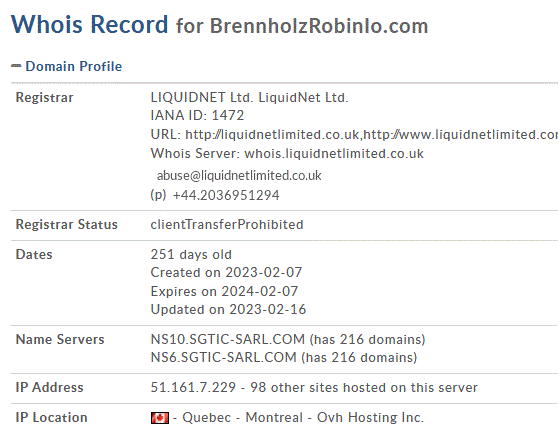The image size is (559, 430).
Task: Click the Updated on 2023-02-16 date
Action: tap(228, 309)
